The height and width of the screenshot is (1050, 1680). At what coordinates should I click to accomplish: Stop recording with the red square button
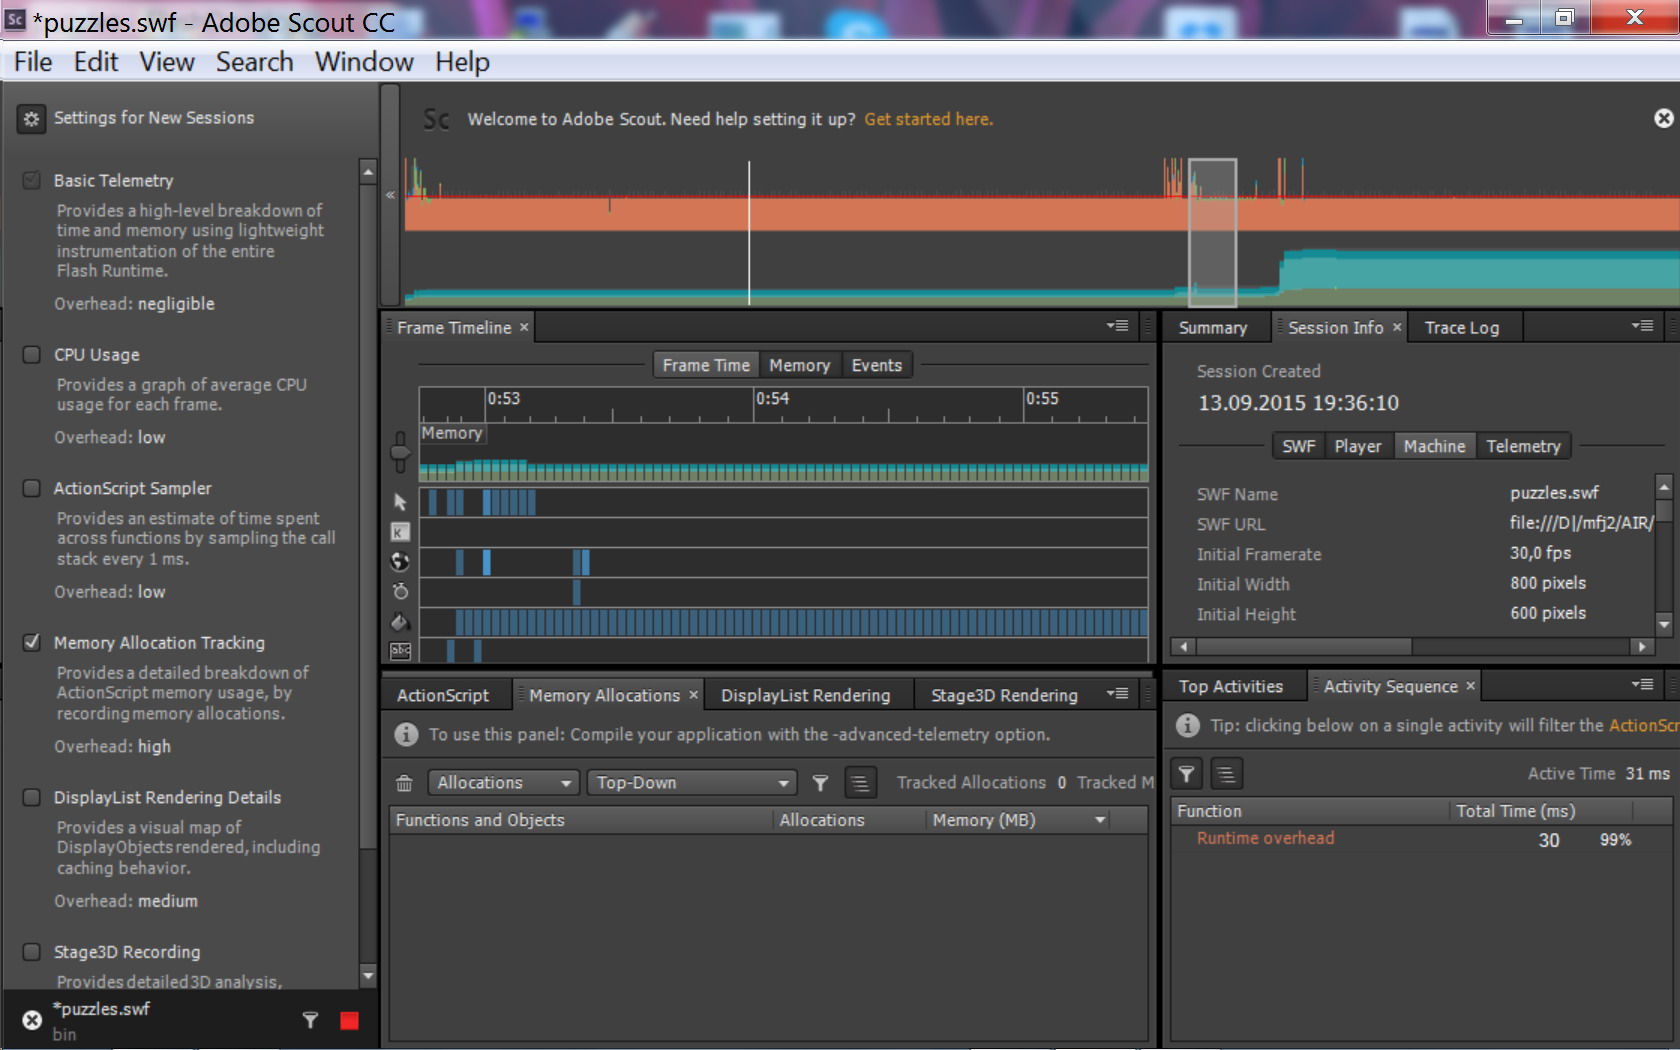click(x=349, y=1020)
